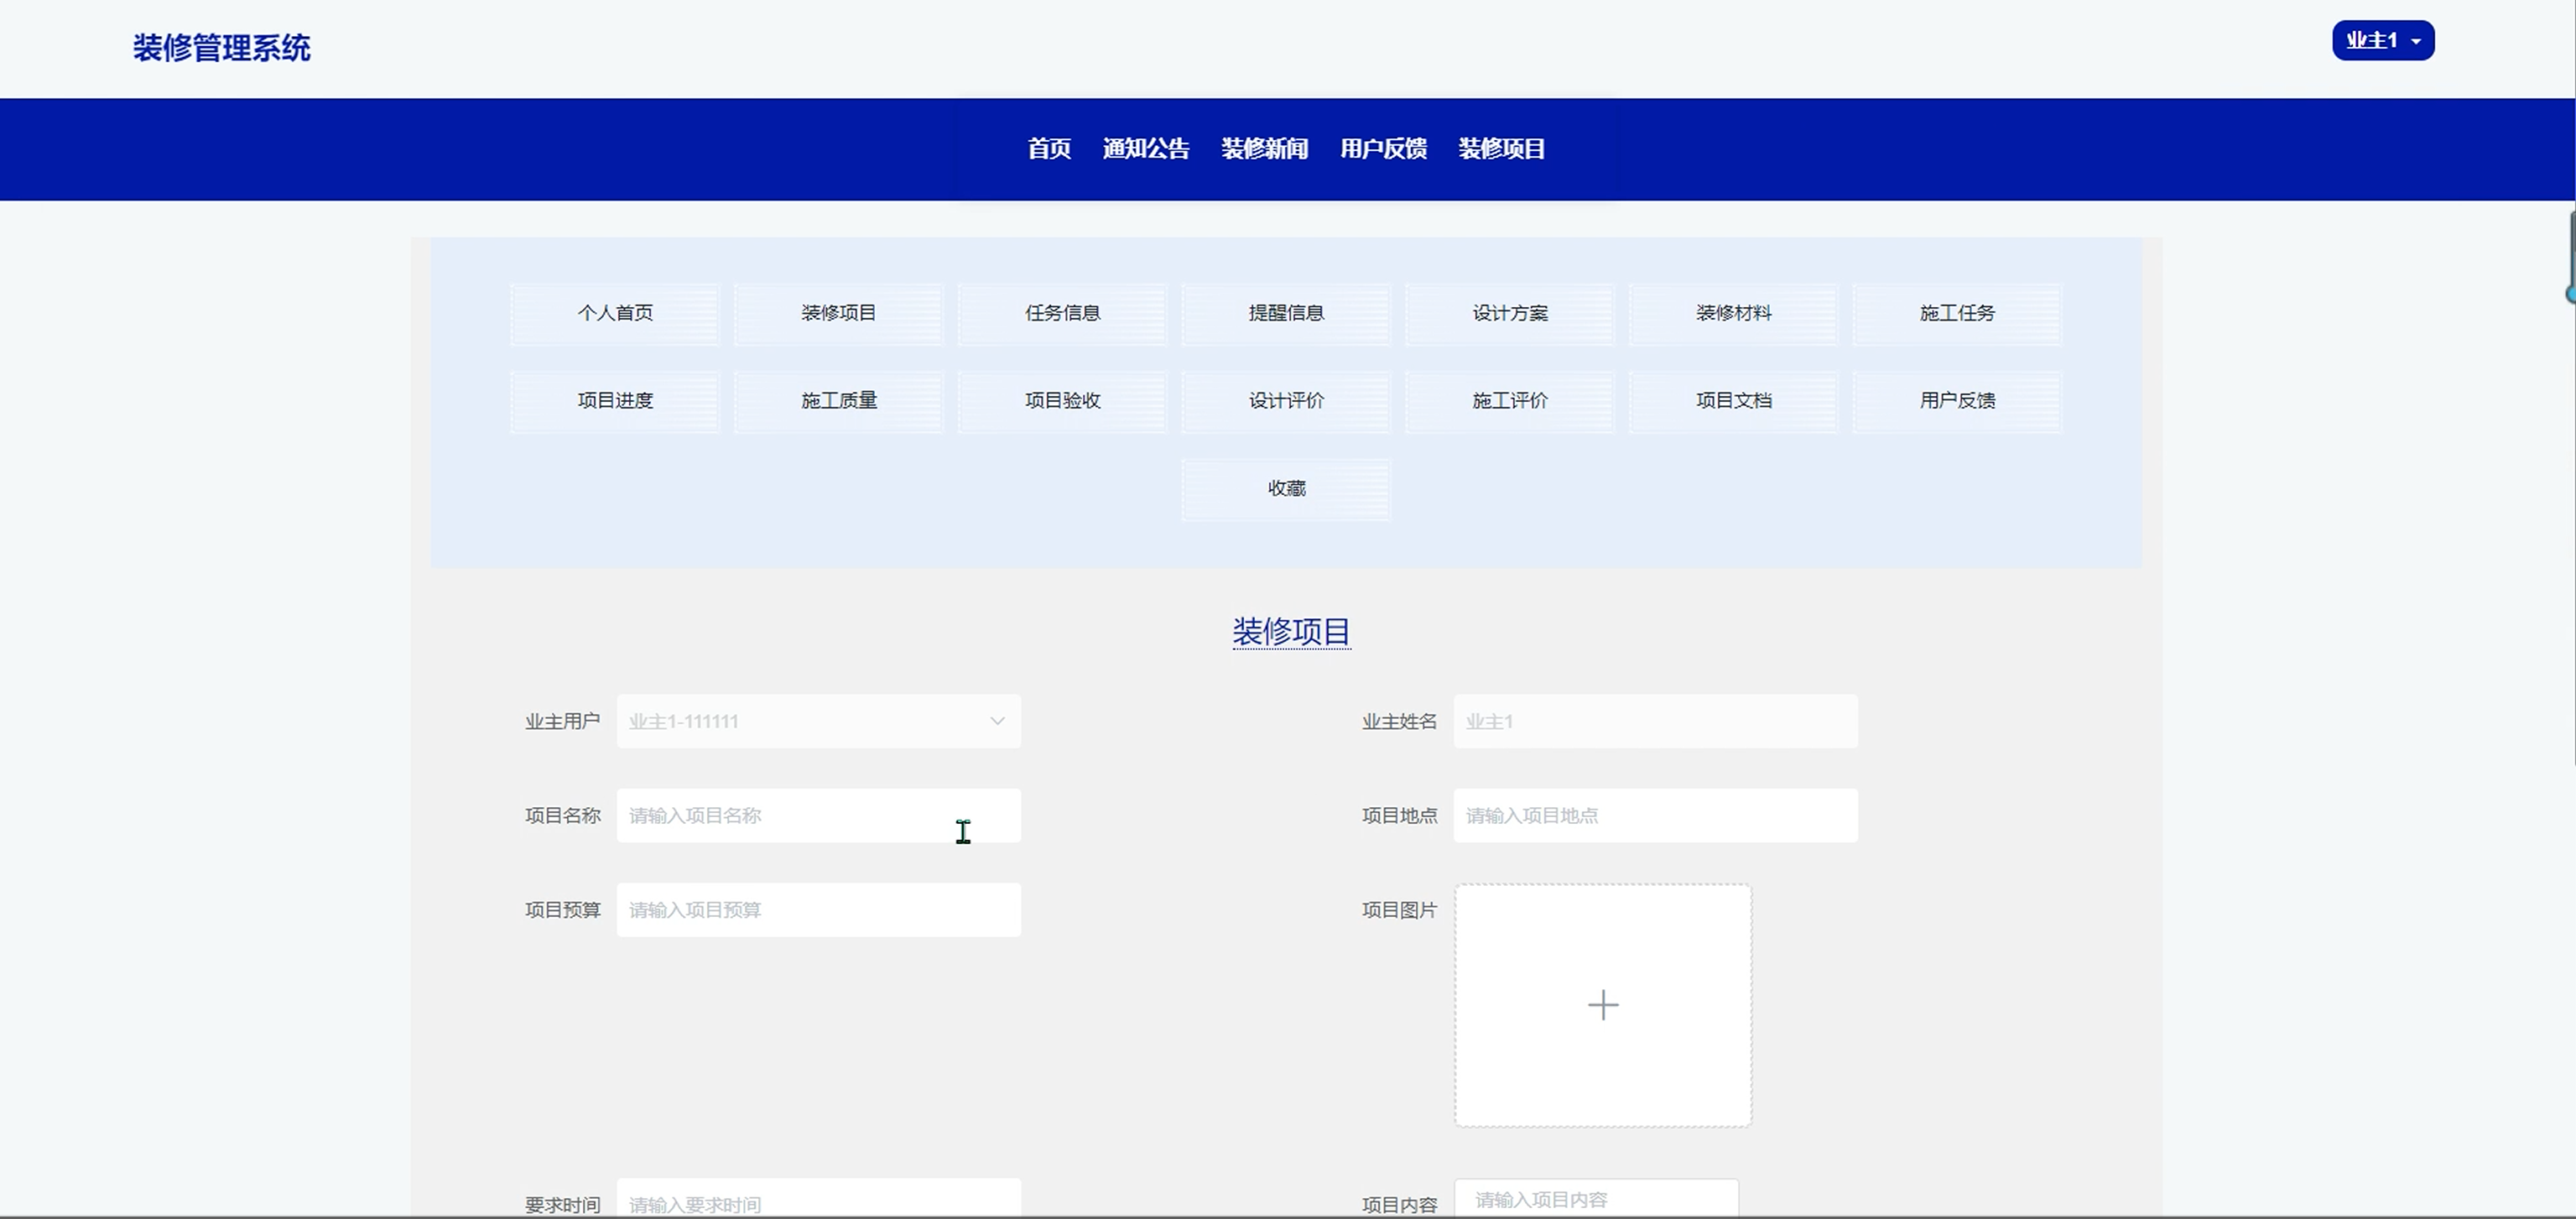Open the 业主1 user dropdown menu

point(2382,41)
